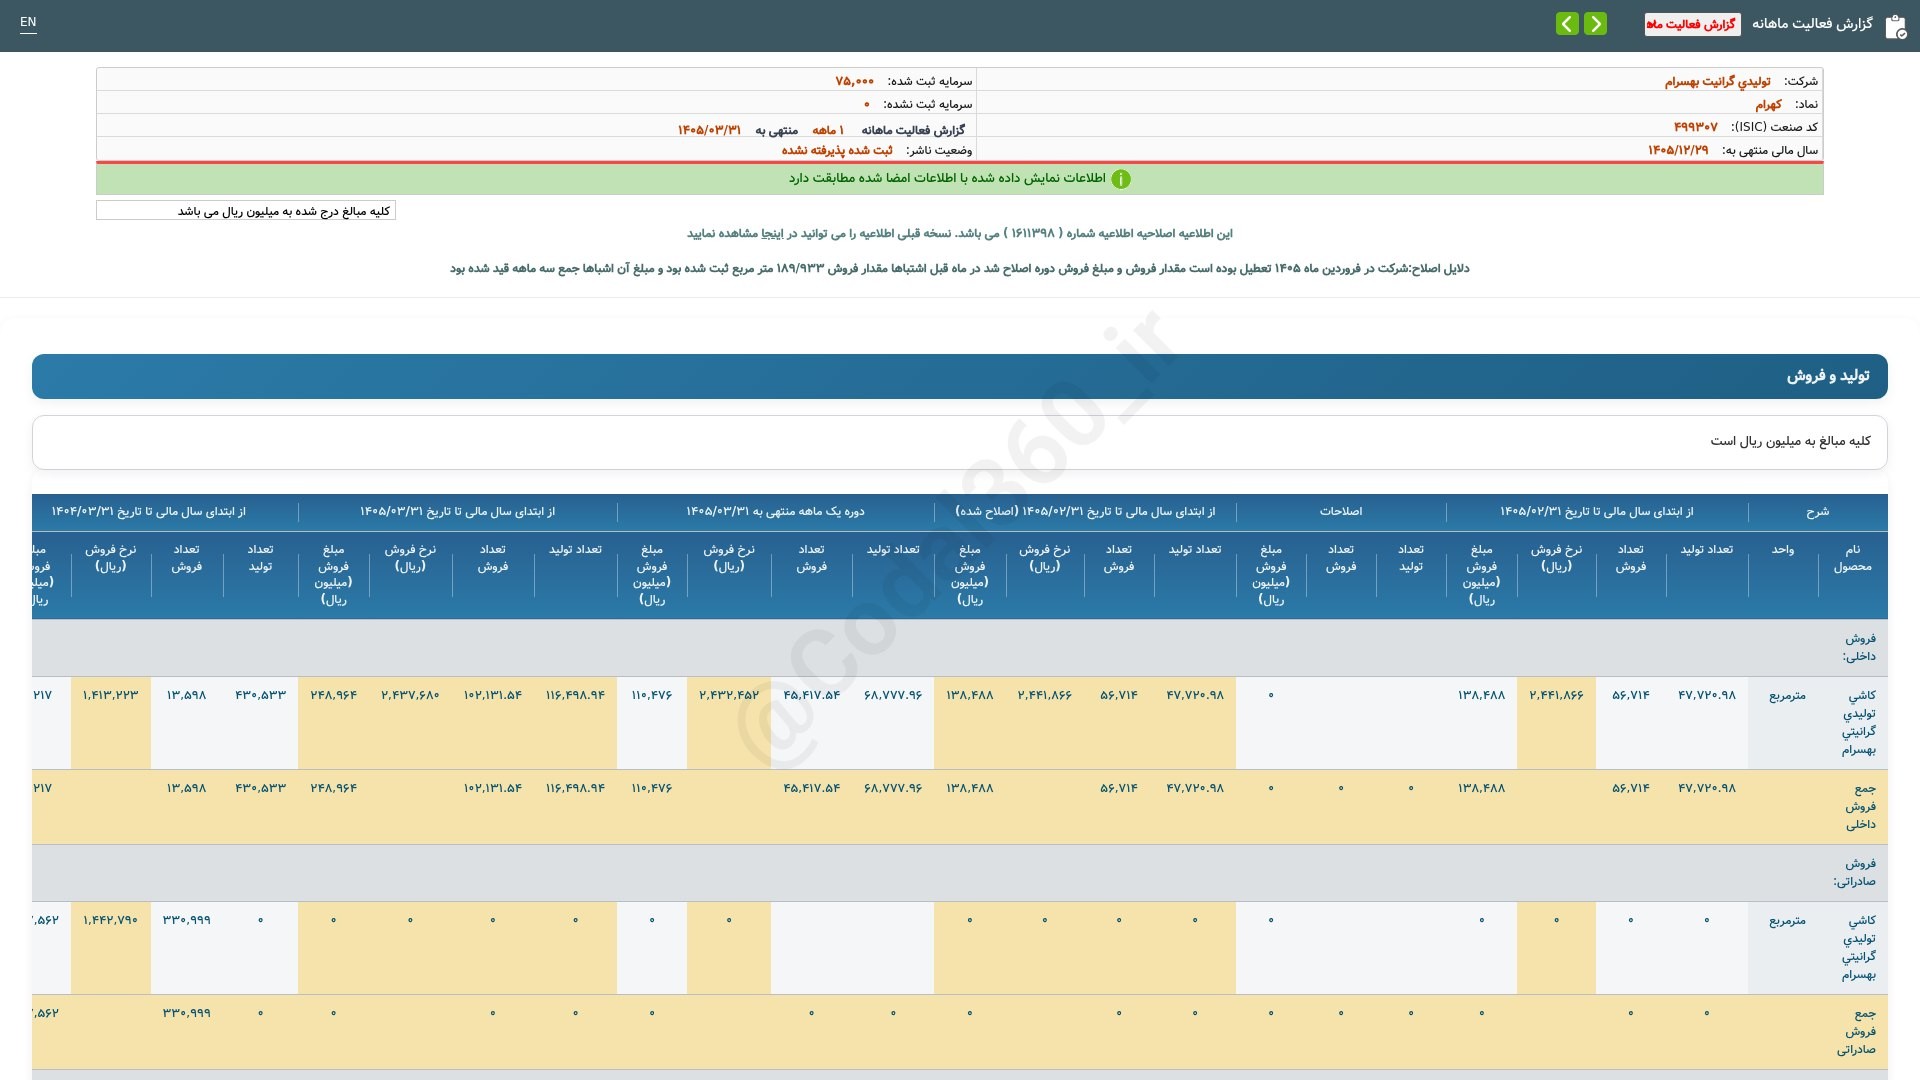
Task: Select the ISIC code '۴۹۹۳۰۷'
Action: tap(1695, 127)
